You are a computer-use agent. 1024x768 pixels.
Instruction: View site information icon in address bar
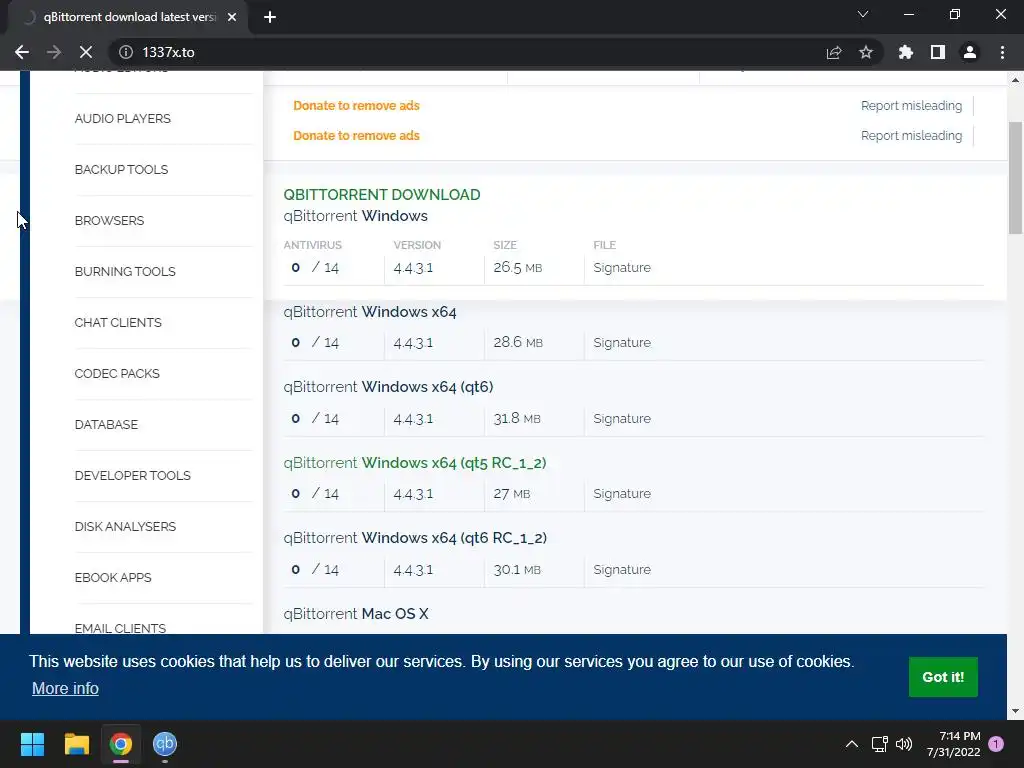[x=126, y=52]
